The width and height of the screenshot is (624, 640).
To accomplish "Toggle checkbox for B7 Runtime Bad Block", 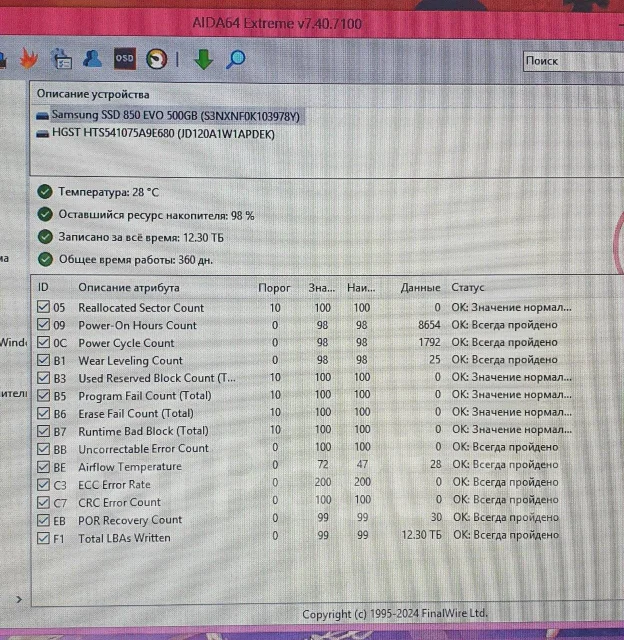I will pyautogui.click(x=43, y=431).
